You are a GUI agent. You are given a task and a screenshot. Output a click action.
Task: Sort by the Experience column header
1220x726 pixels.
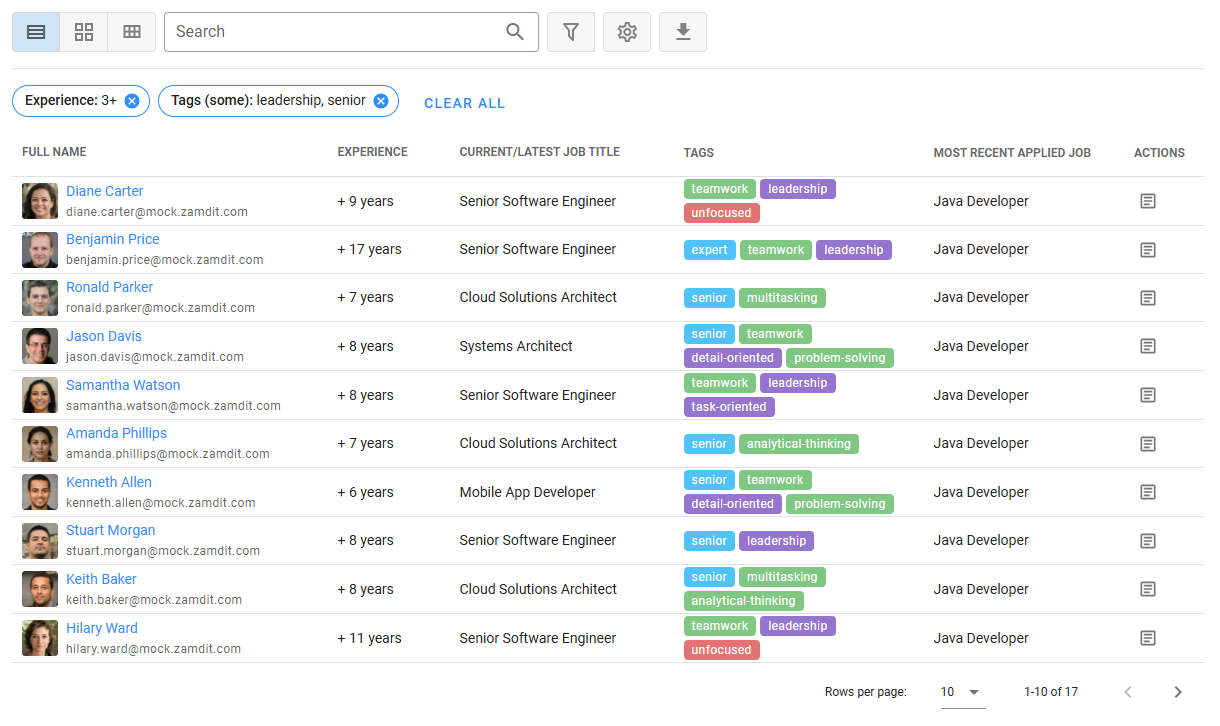click(x=372, y=152)
